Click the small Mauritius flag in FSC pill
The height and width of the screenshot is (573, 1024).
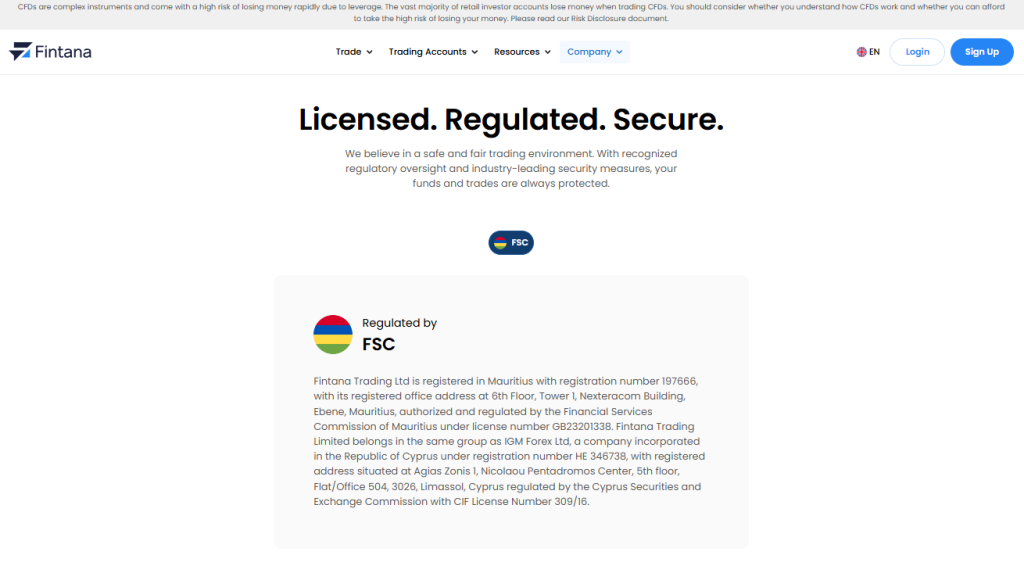coord(500,243)
